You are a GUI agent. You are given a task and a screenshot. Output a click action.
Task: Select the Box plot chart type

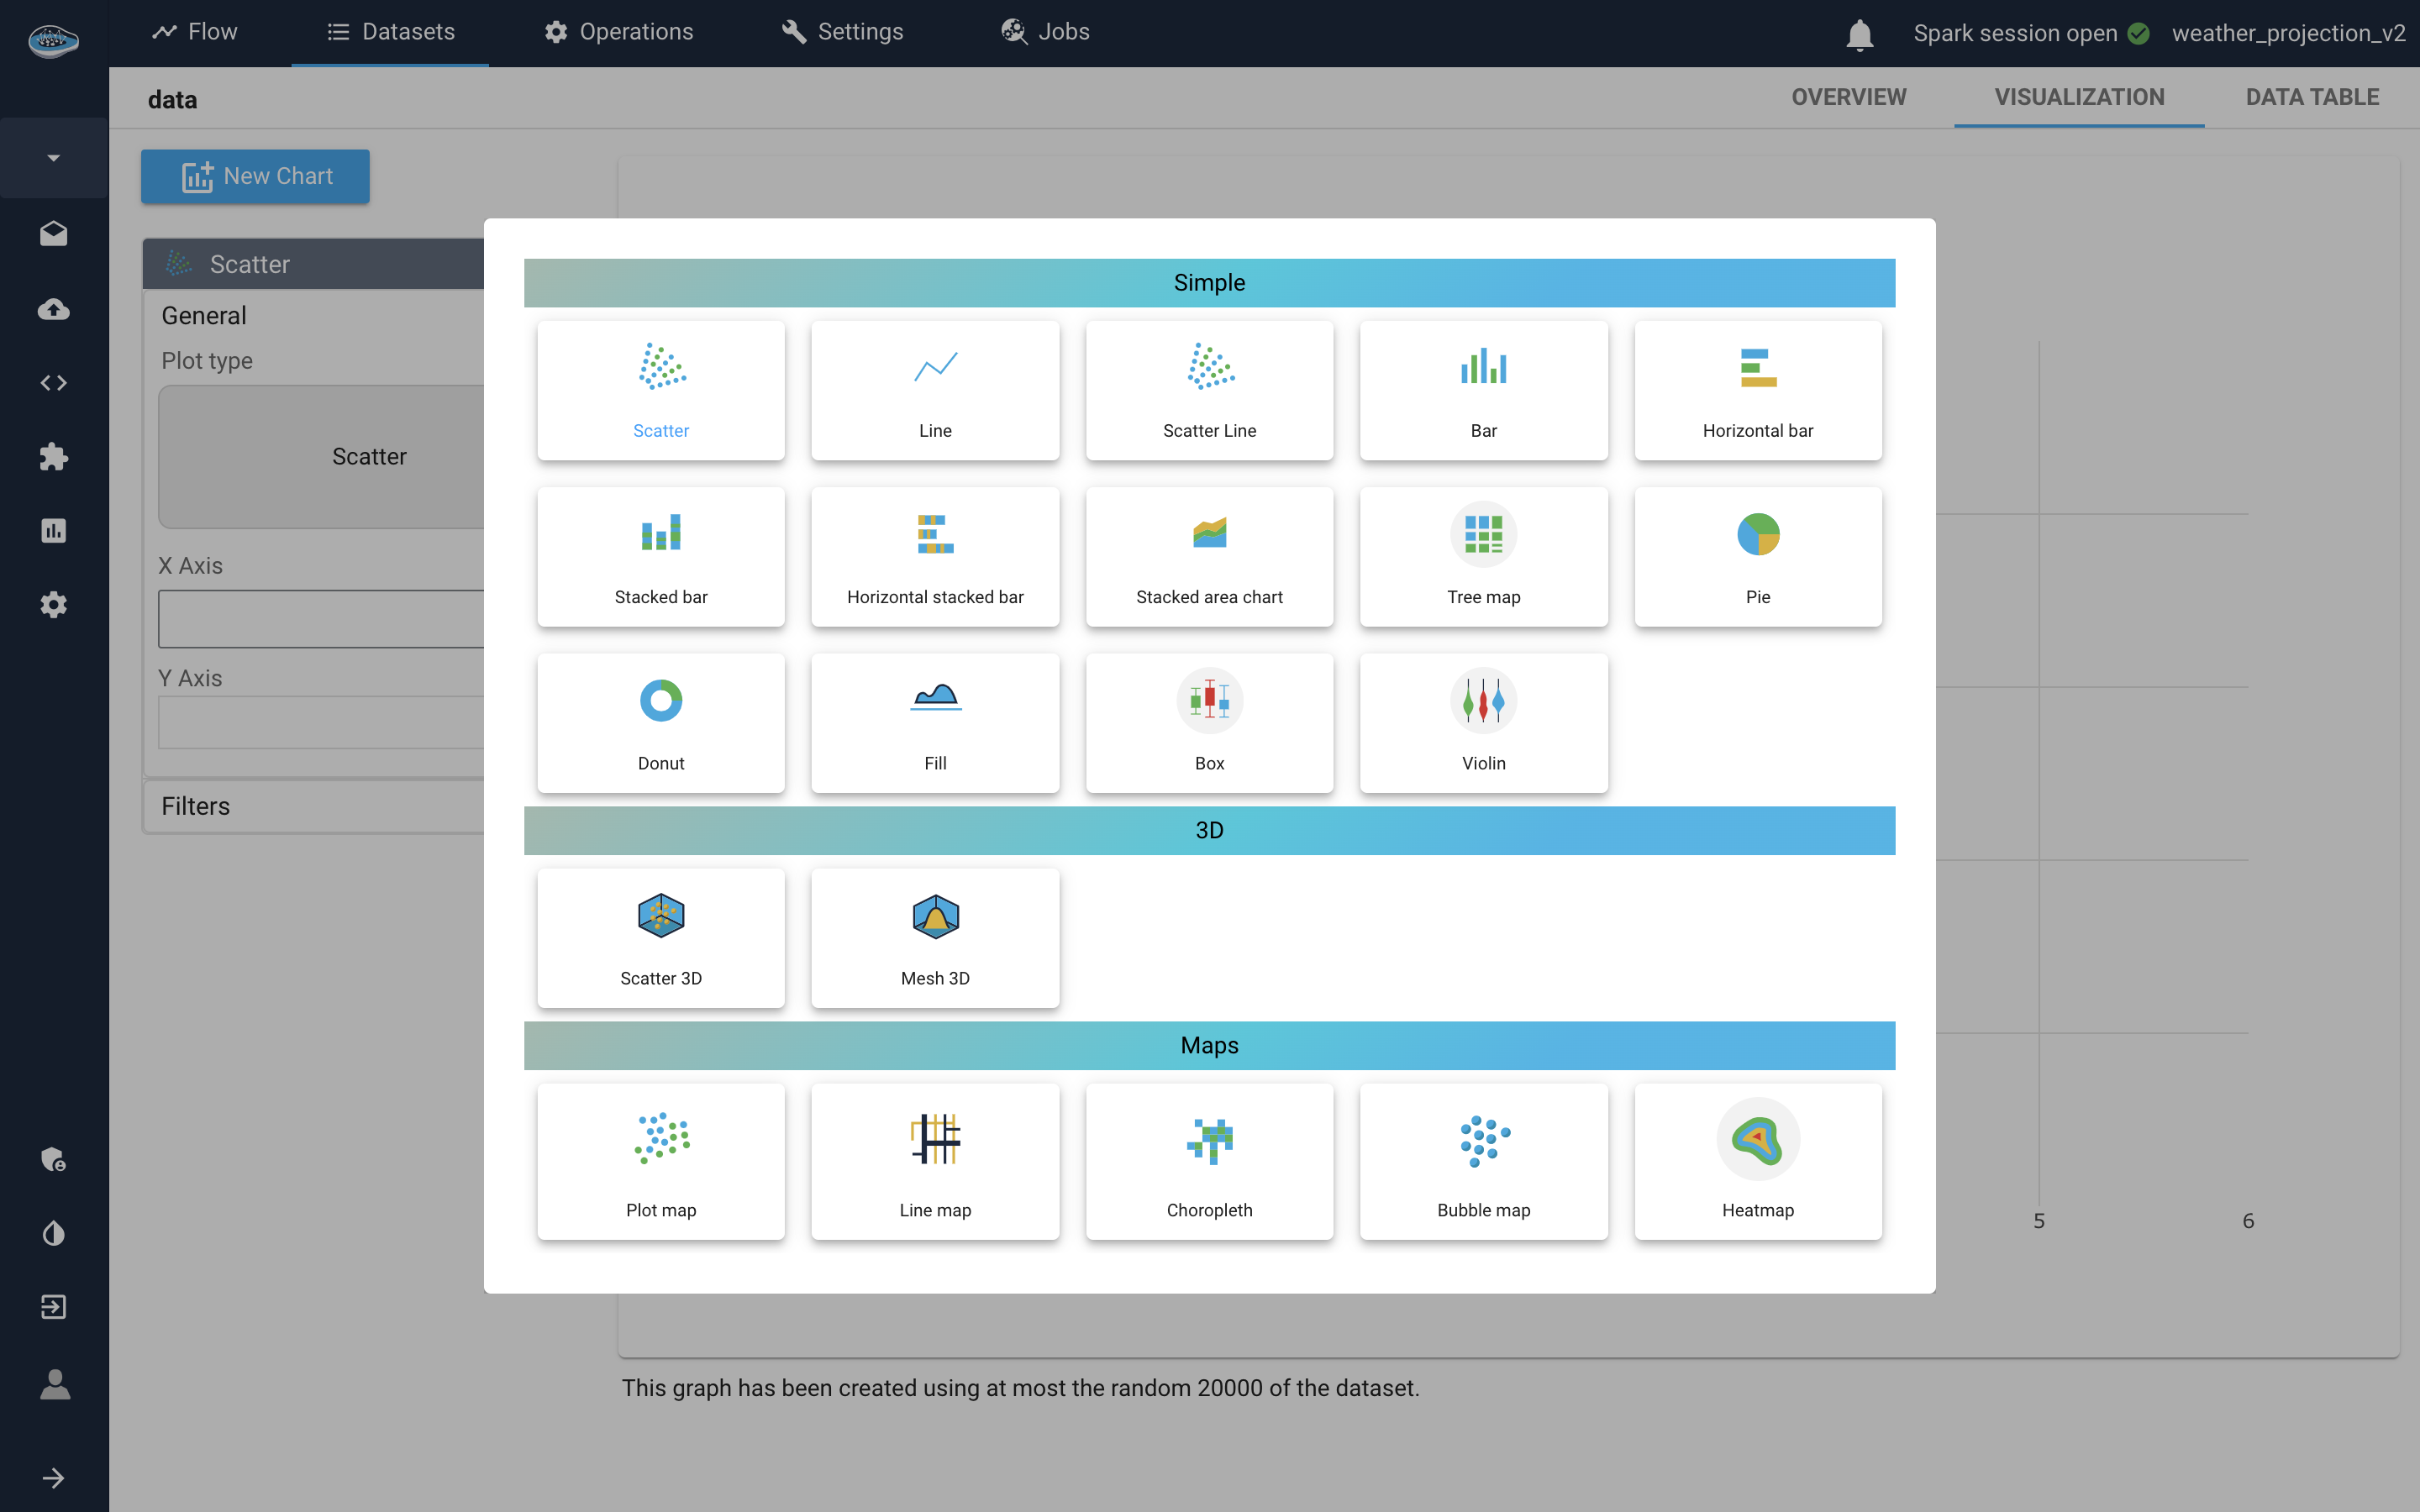pyautogui.click(x=1209, y=722)
